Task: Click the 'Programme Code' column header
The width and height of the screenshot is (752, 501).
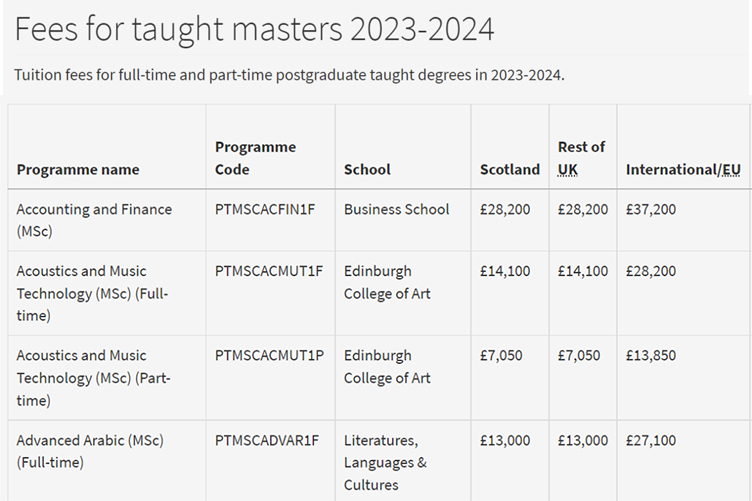Action: (255, 158)
